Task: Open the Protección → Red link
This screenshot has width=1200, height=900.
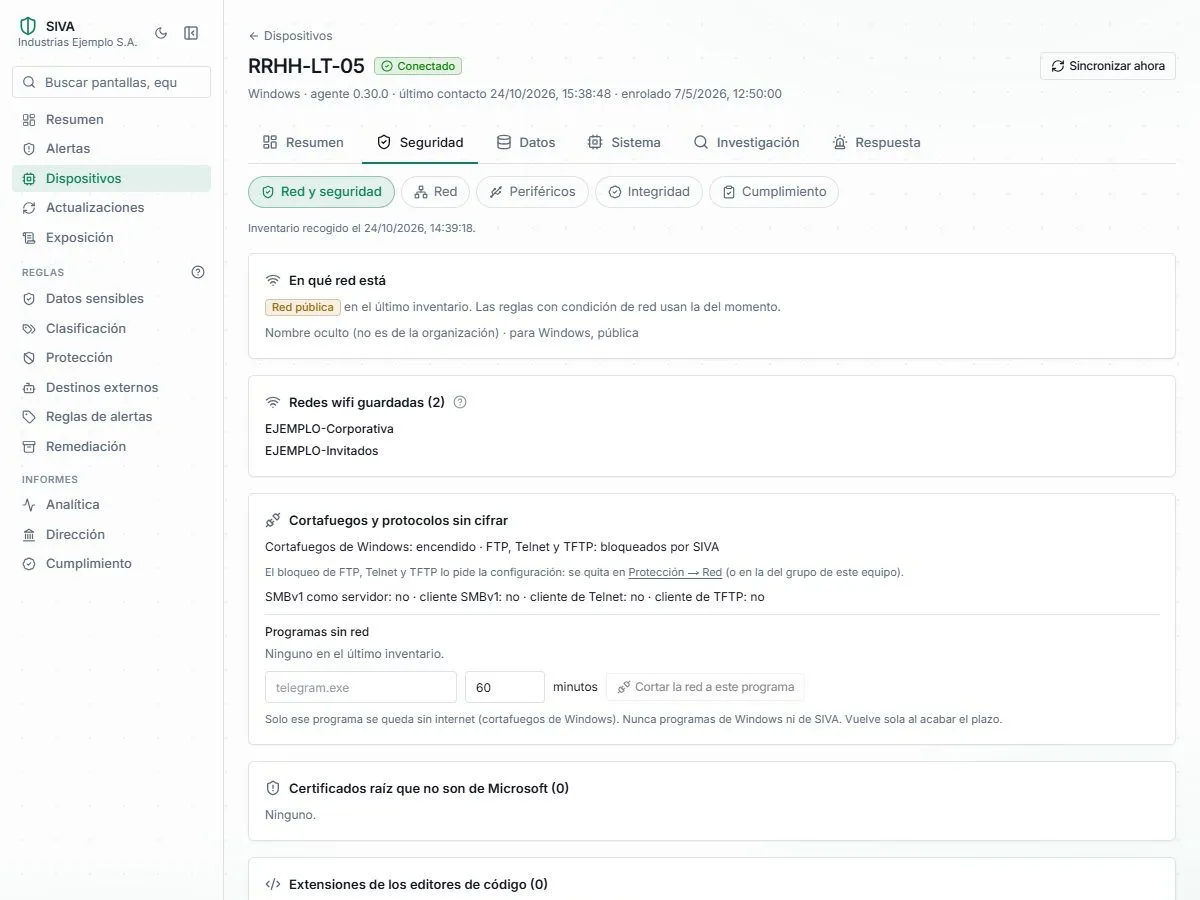Action: pos(675,573)
